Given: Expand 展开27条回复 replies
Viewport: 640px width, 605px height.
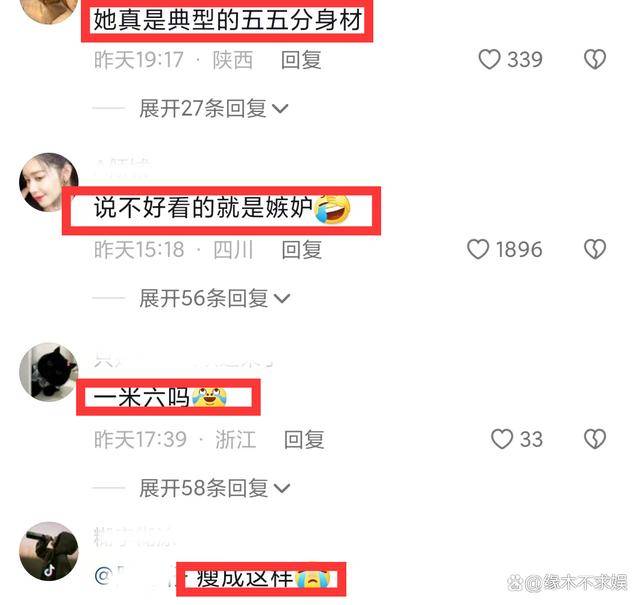Looking at the screenshot, I should click(x=213, y=109).
